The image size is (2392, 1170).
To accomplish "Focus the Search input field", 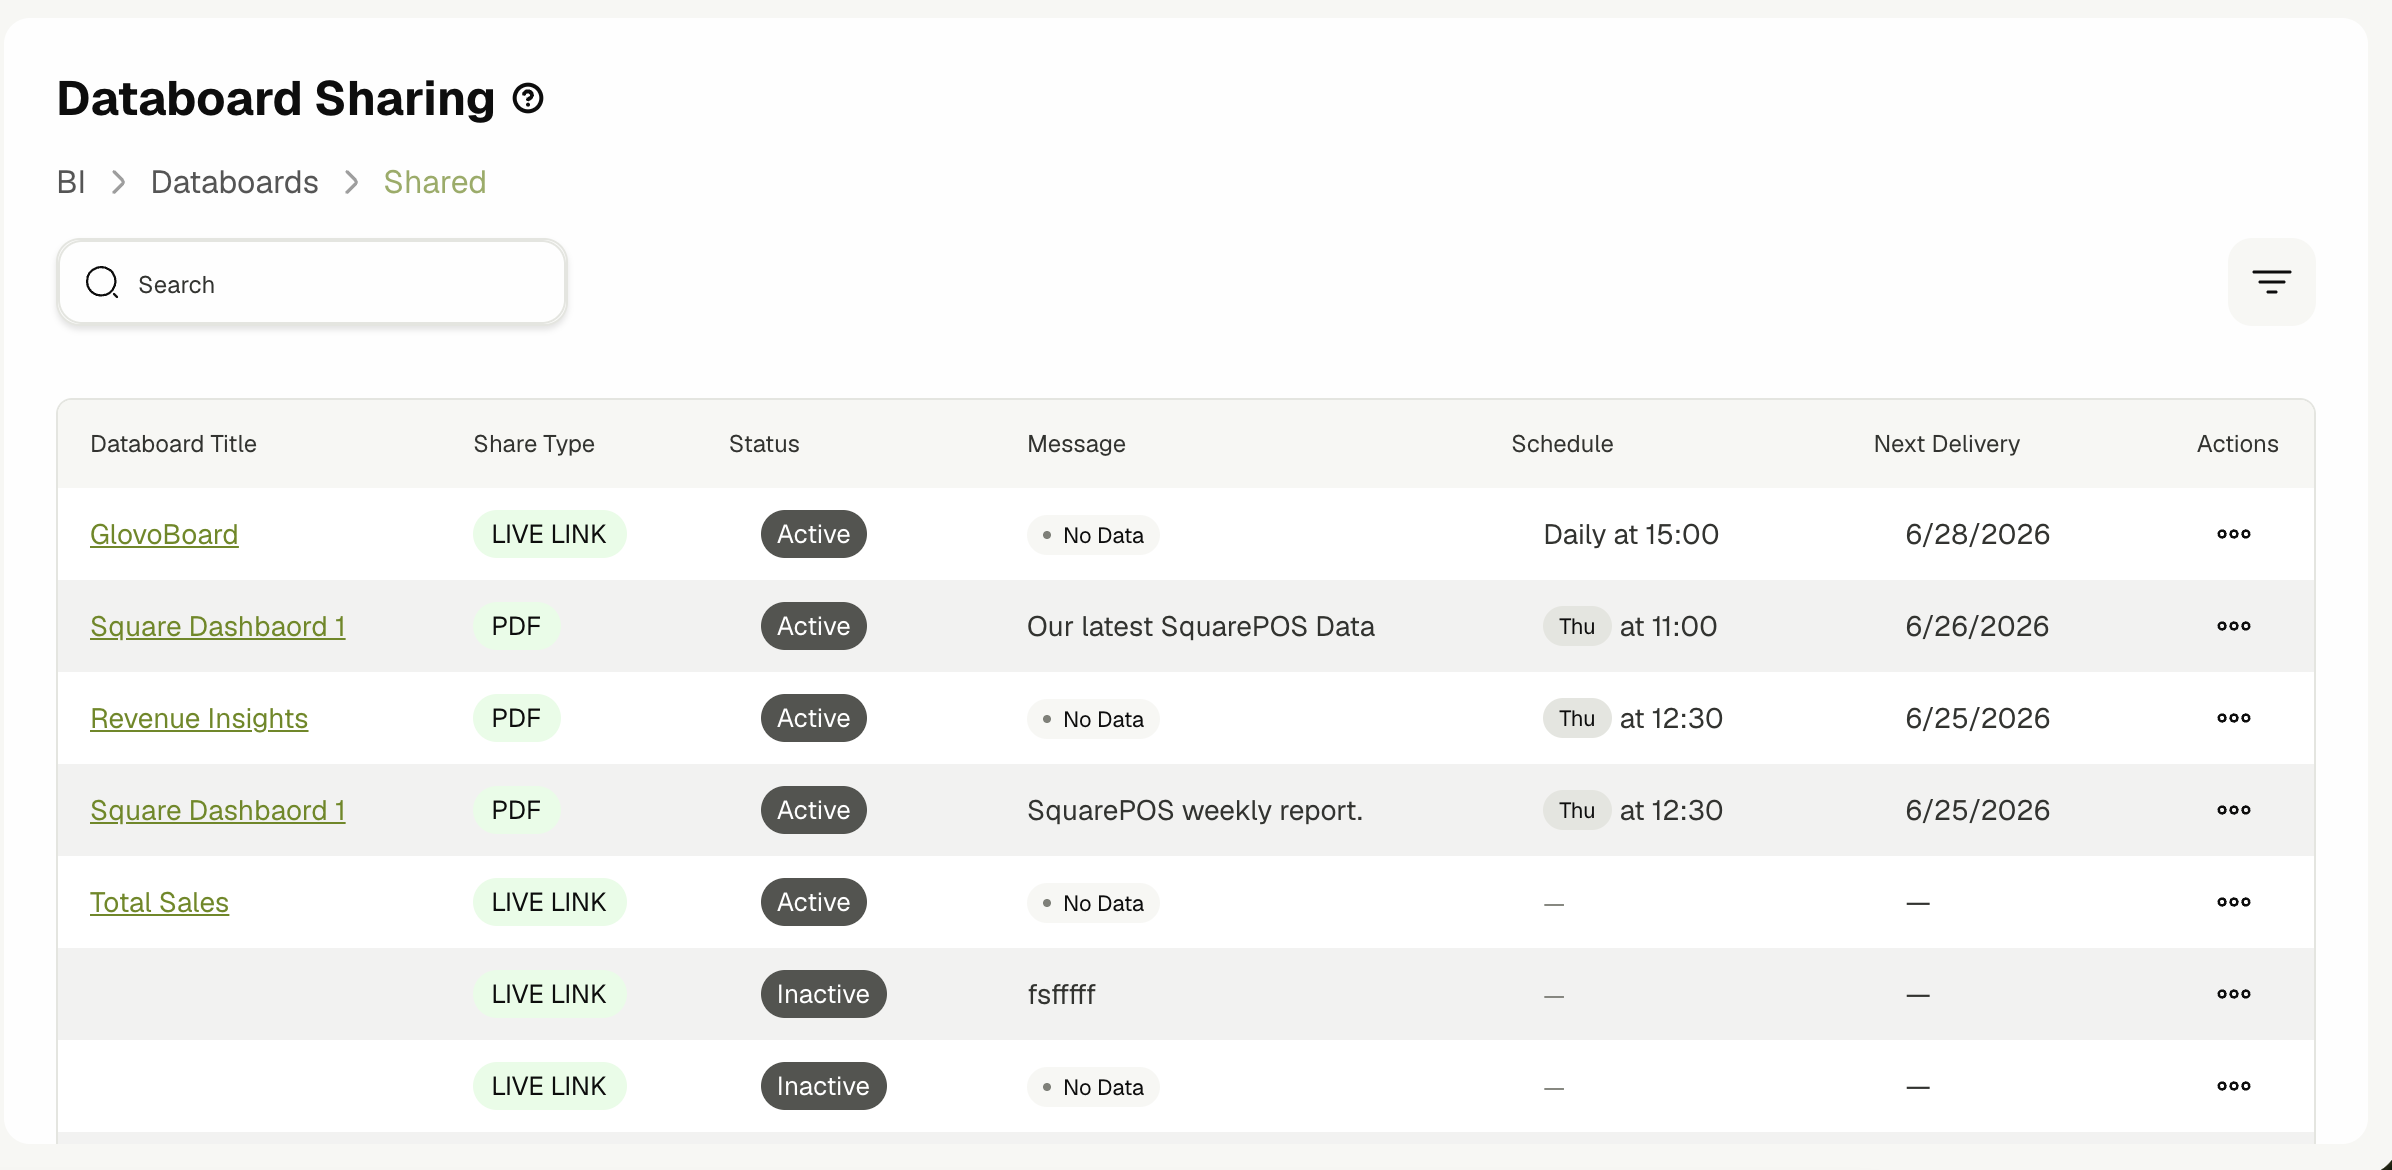I will coord(312,283).
